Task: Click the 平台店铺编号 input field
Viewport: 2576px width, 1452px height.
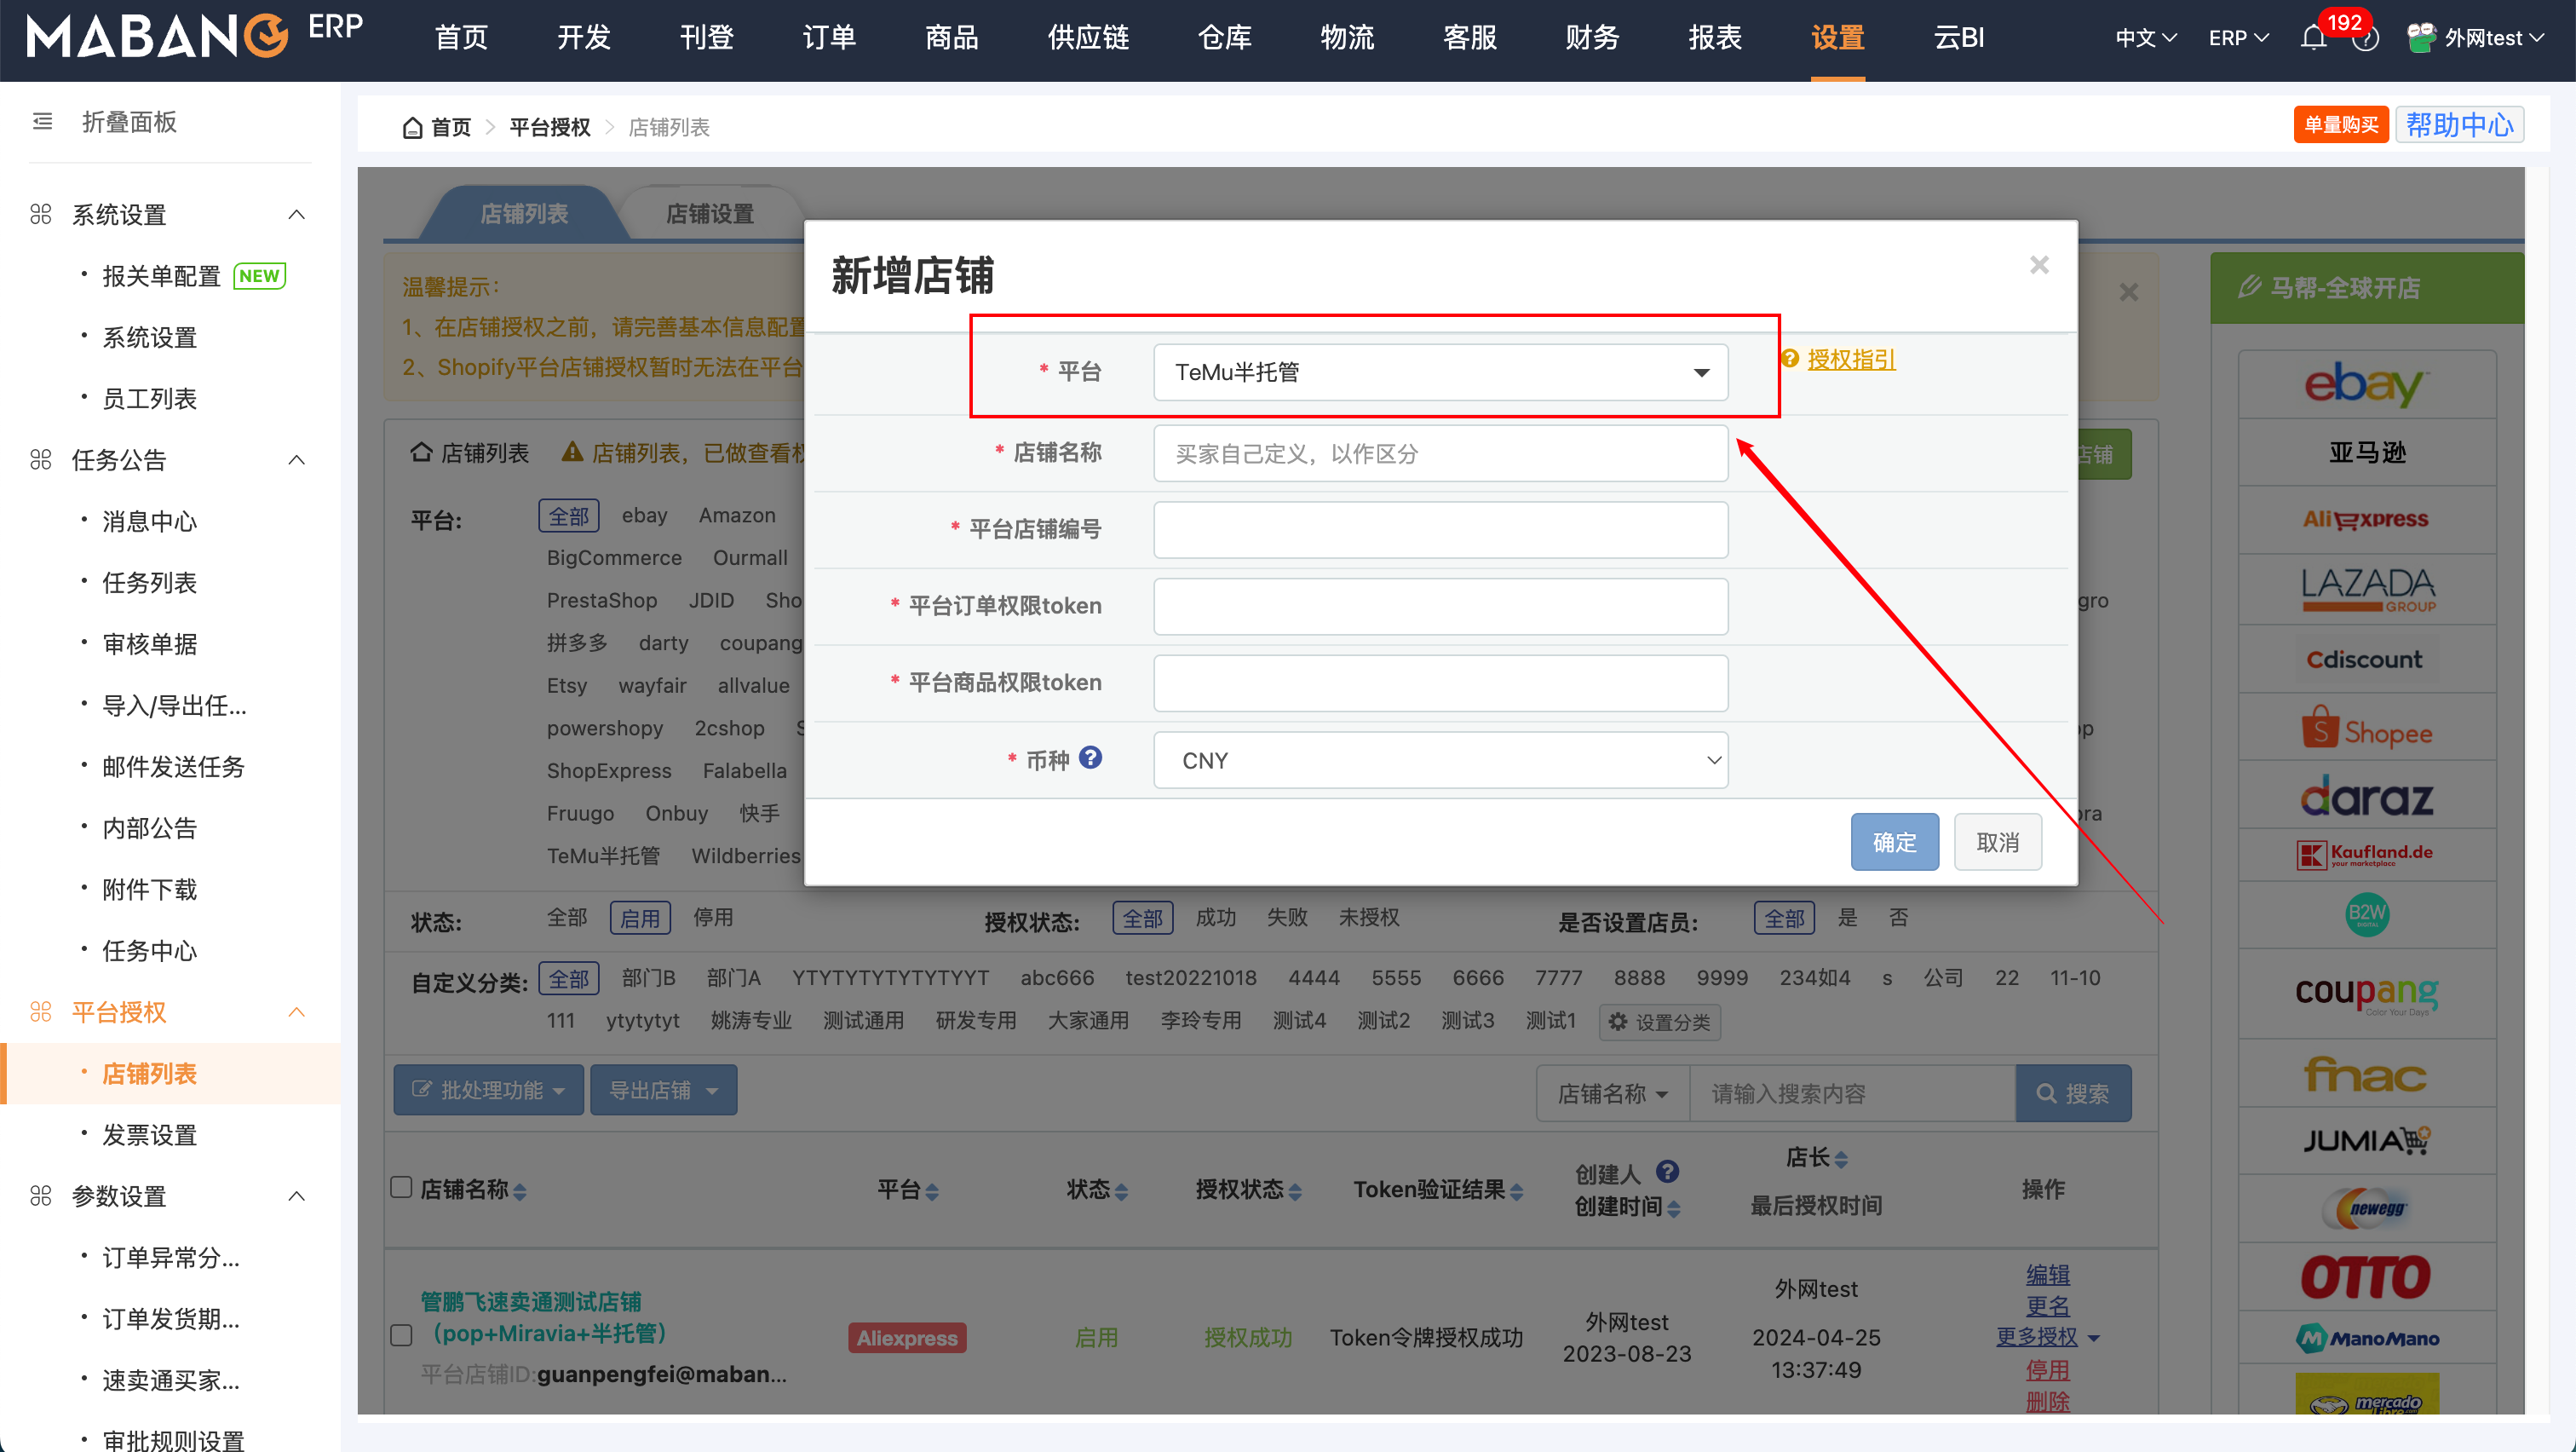Action: coord(1440,530)
